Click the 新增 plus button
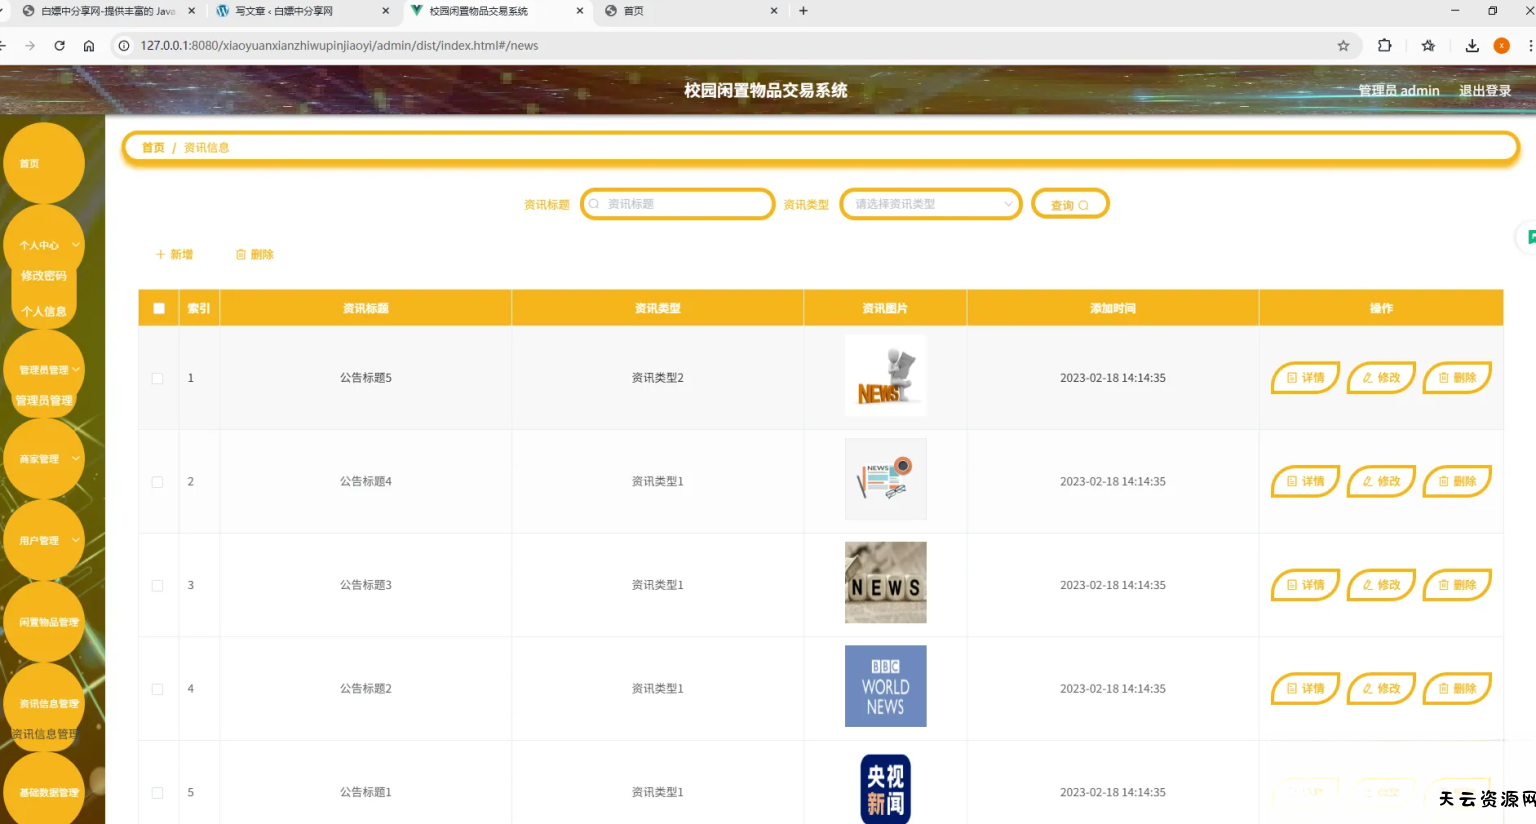Screen dimensions: 1536x824 [x=174, y=255]
